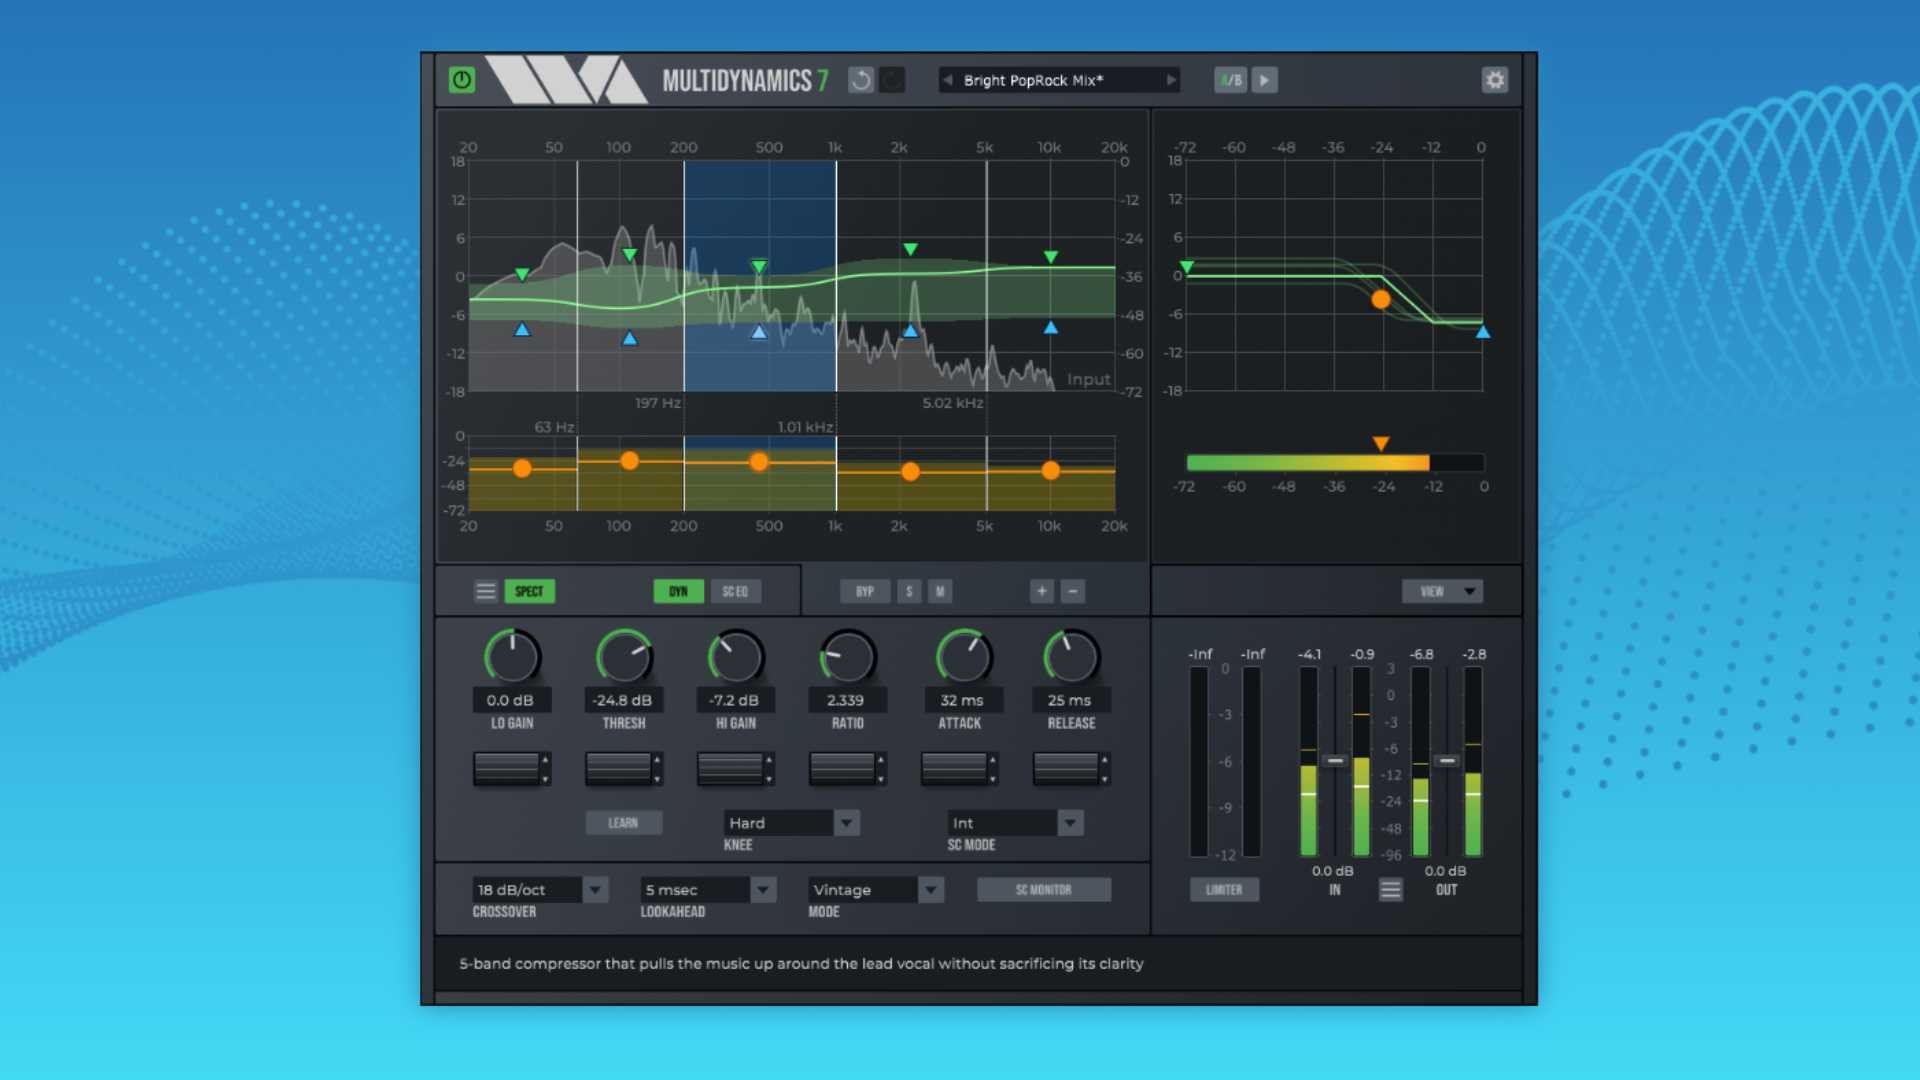Toggle the plugin power button
Screen dimensions: 1920x1080
pos(462,80)
